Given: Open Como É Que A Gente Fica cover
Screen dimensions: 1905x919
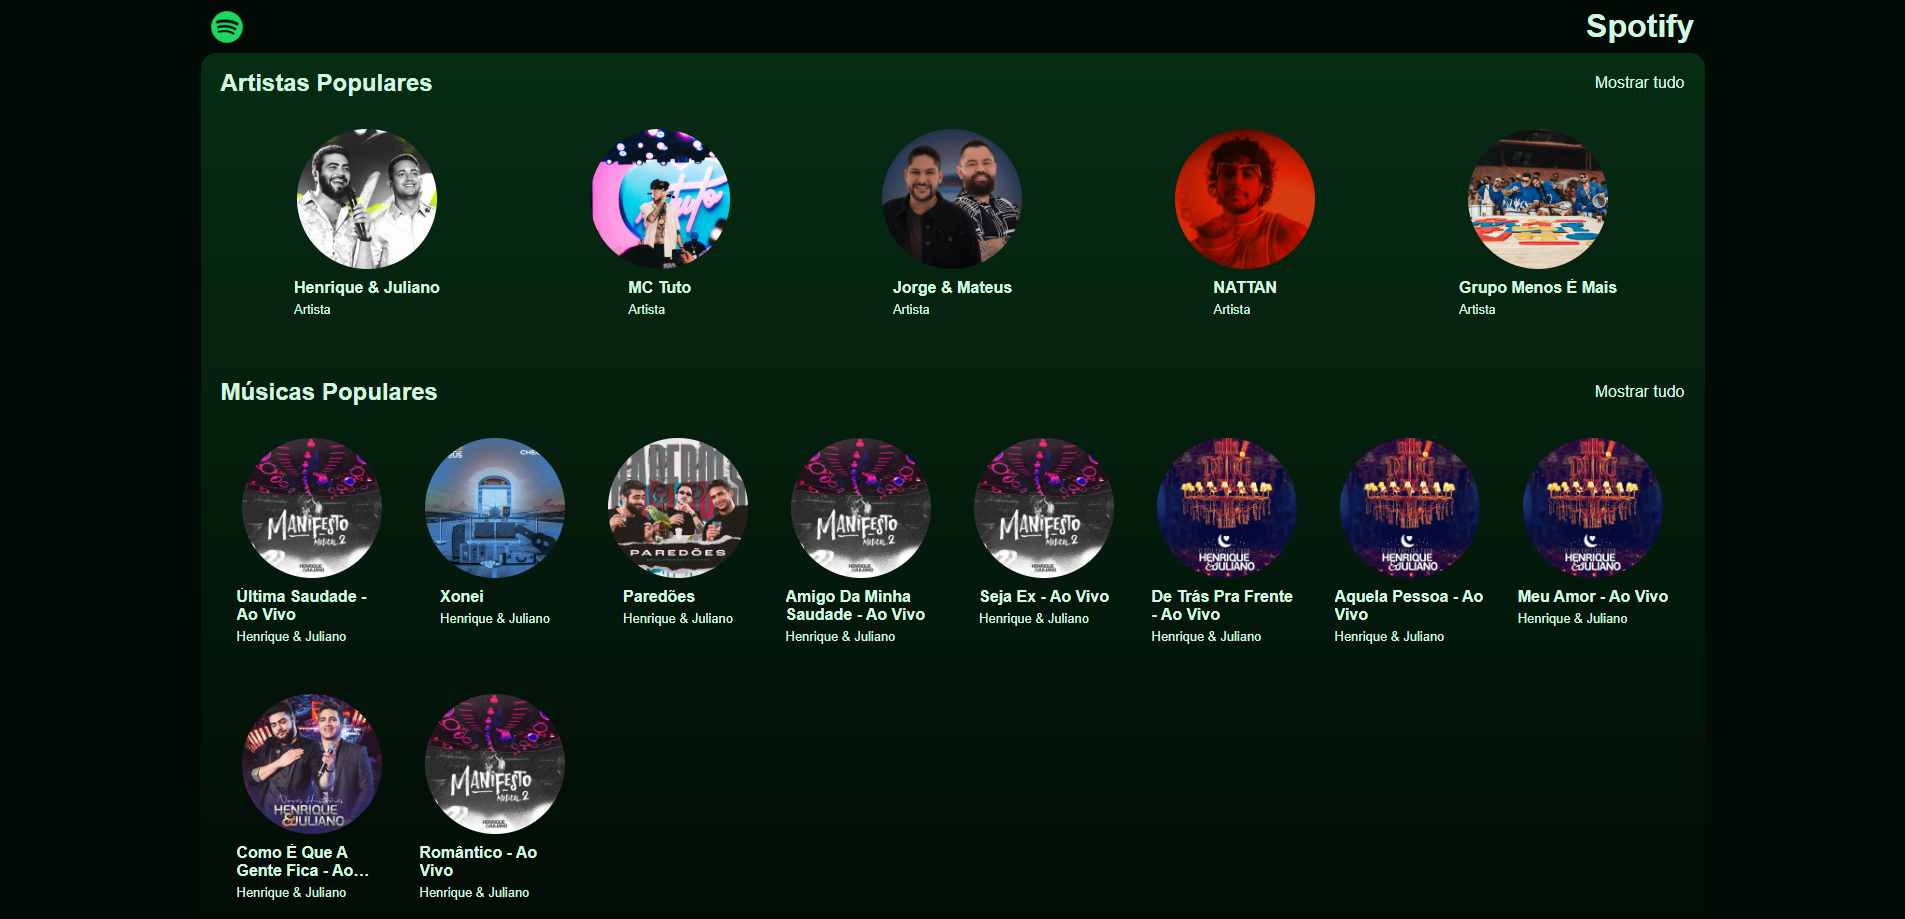Looking at the screenshot, I should pos(312,764).
